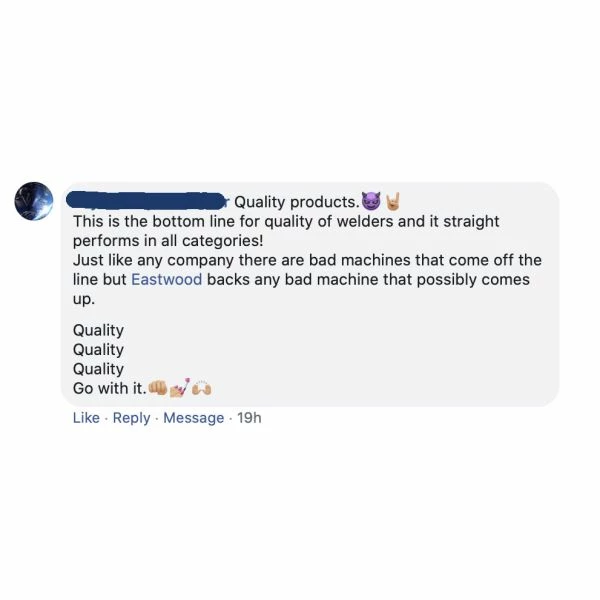Viewport: 600px width, 600px height.
Task: Click the first standalone 'Quality' line
Action: tap(98, 331)
